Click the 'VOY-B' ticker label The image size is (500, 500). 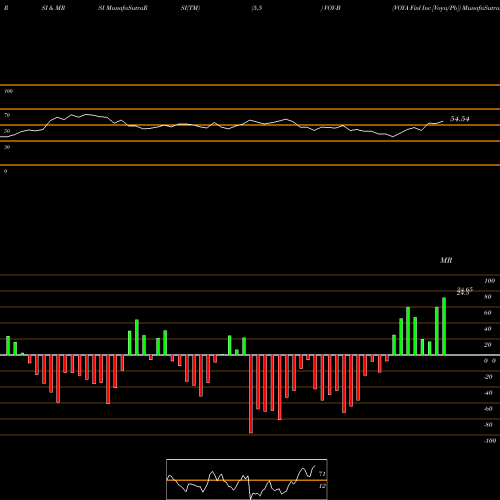(331, 8)
